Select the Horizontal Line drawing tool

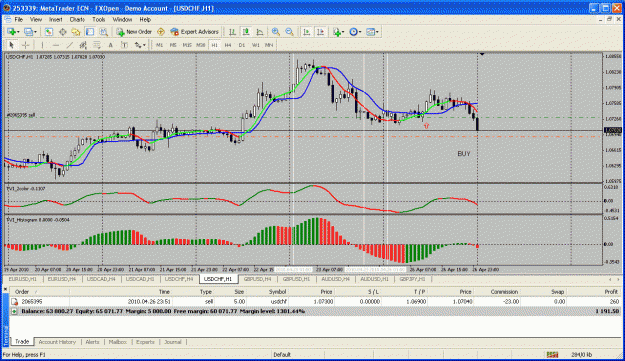56,45
